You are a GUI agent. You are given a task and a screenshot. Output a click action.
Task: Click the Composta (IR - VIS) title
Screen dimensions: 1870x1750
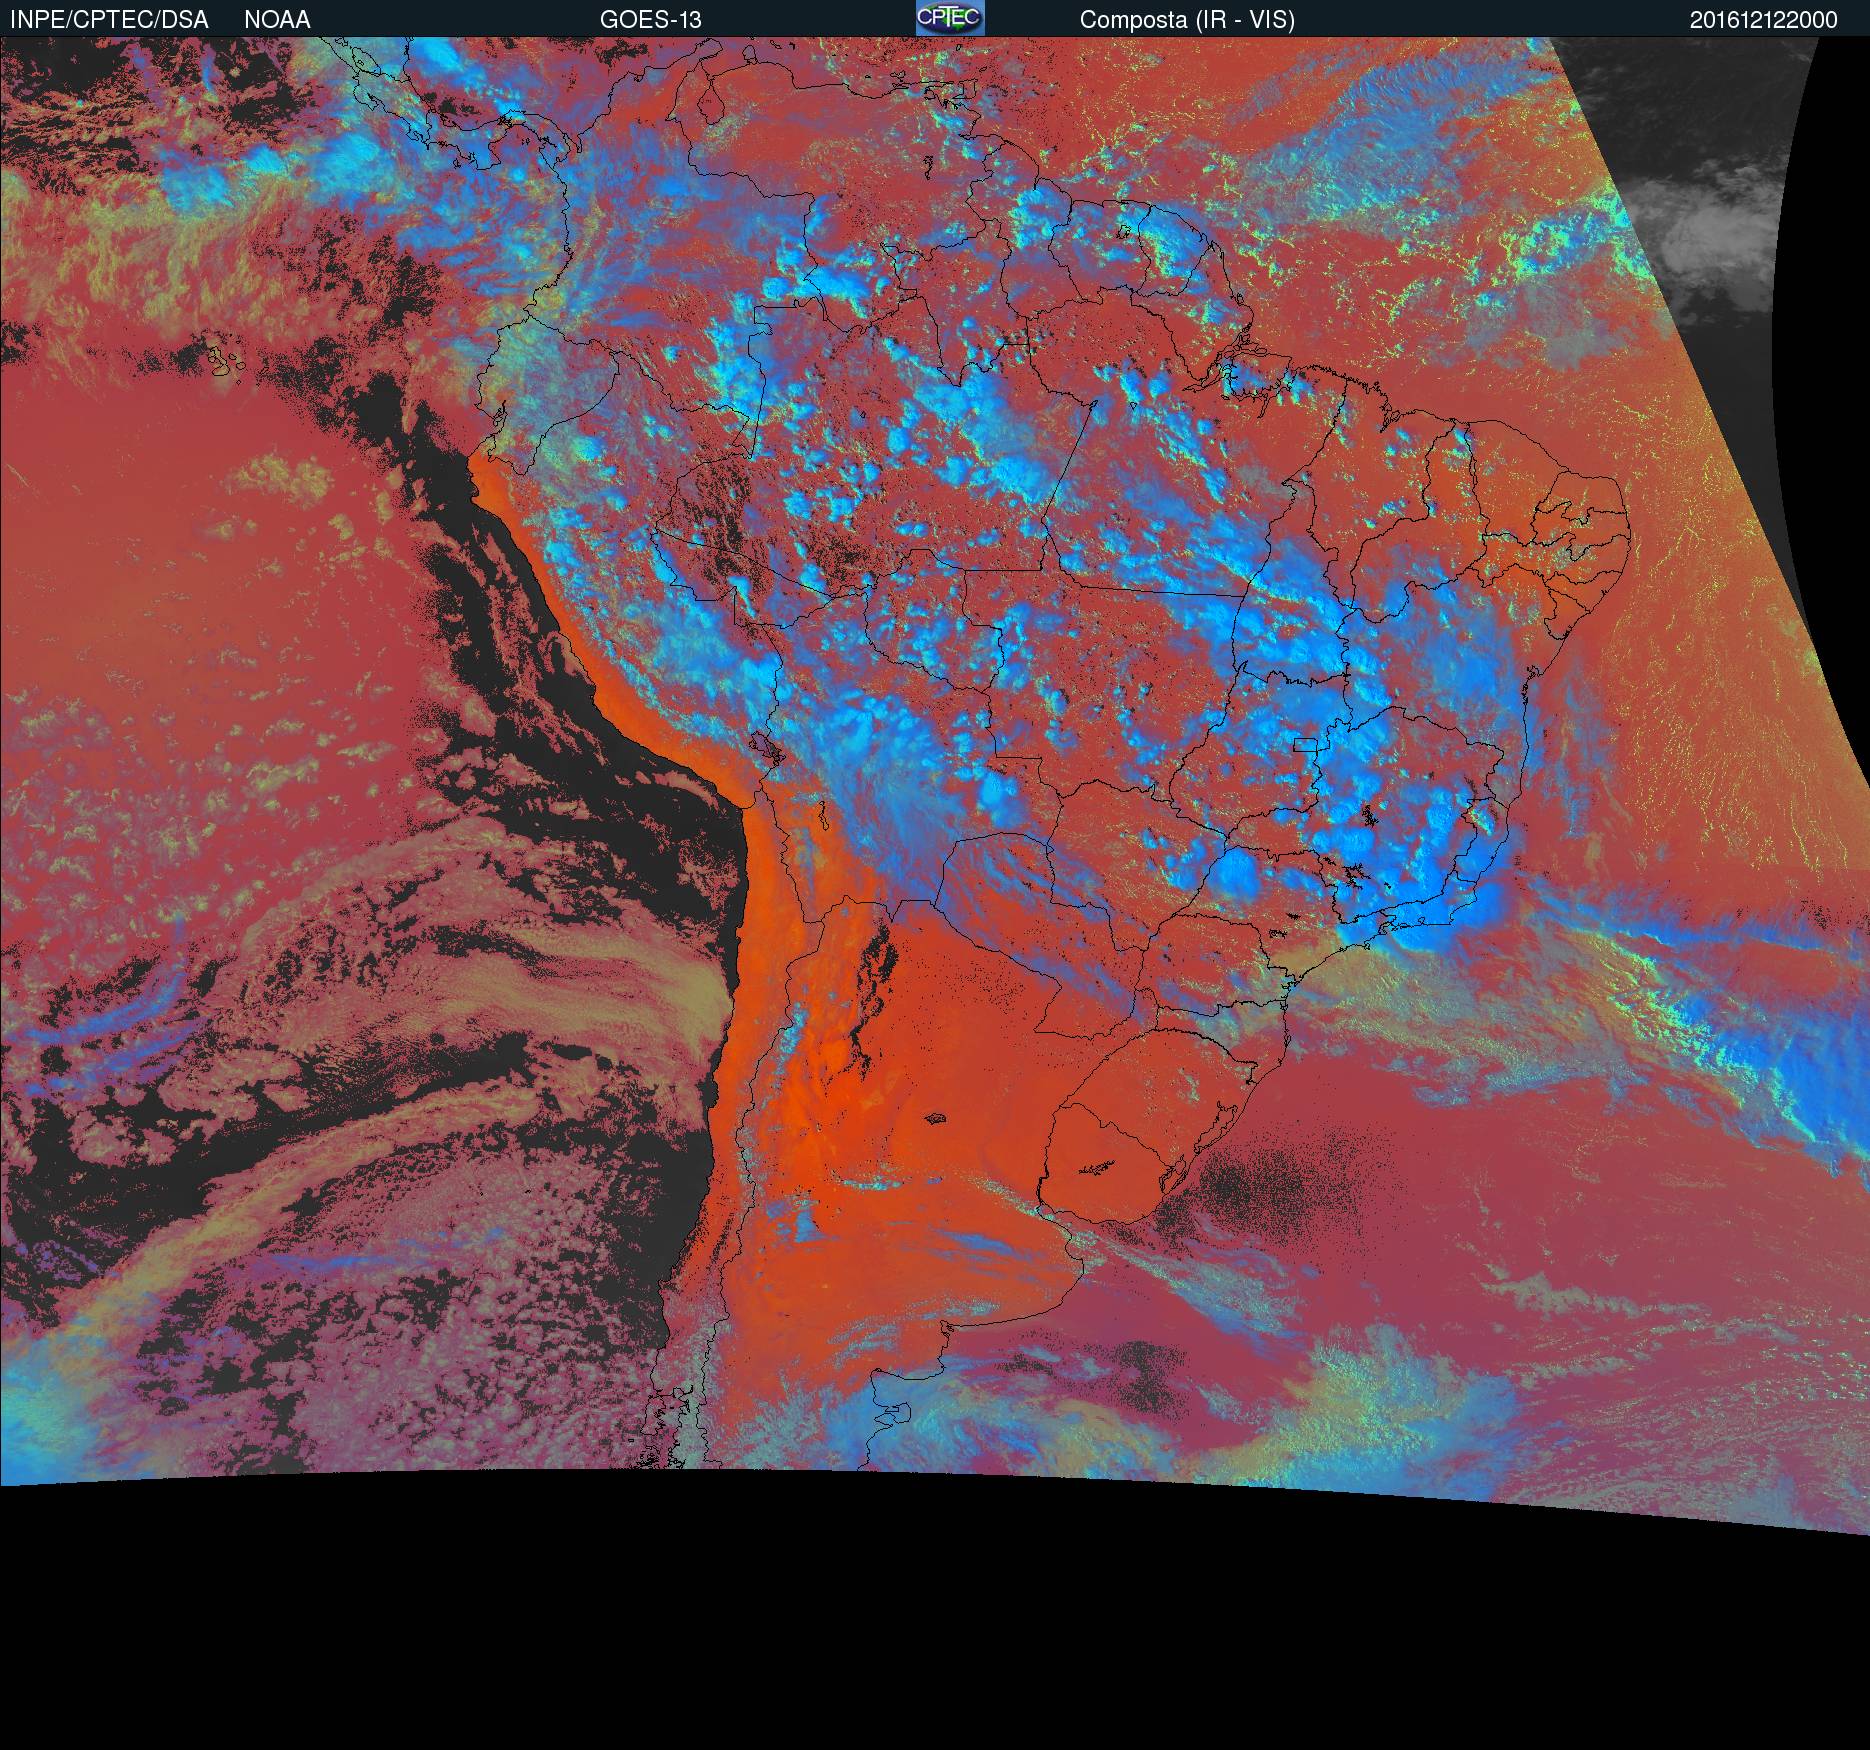coord(1187,20)
